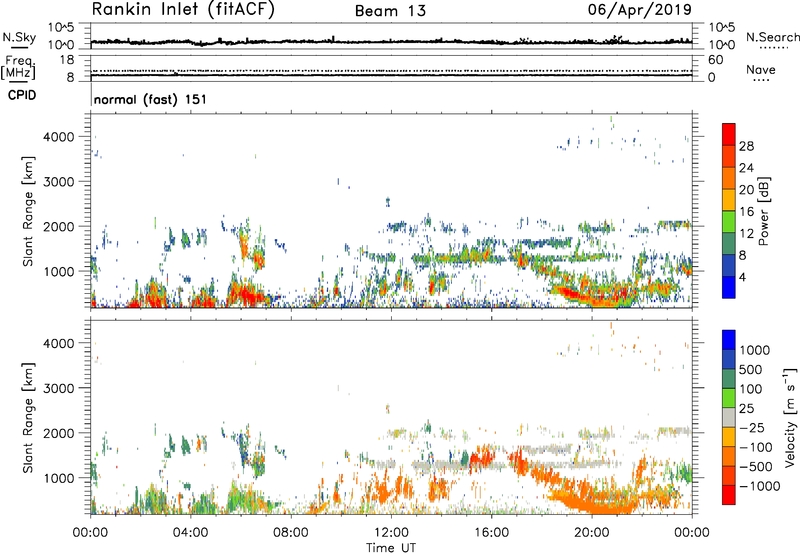This screenshot has width=800, height=554.
Task: Click the Velocity [m s-1] colorbar title
Action: [790, 417]
